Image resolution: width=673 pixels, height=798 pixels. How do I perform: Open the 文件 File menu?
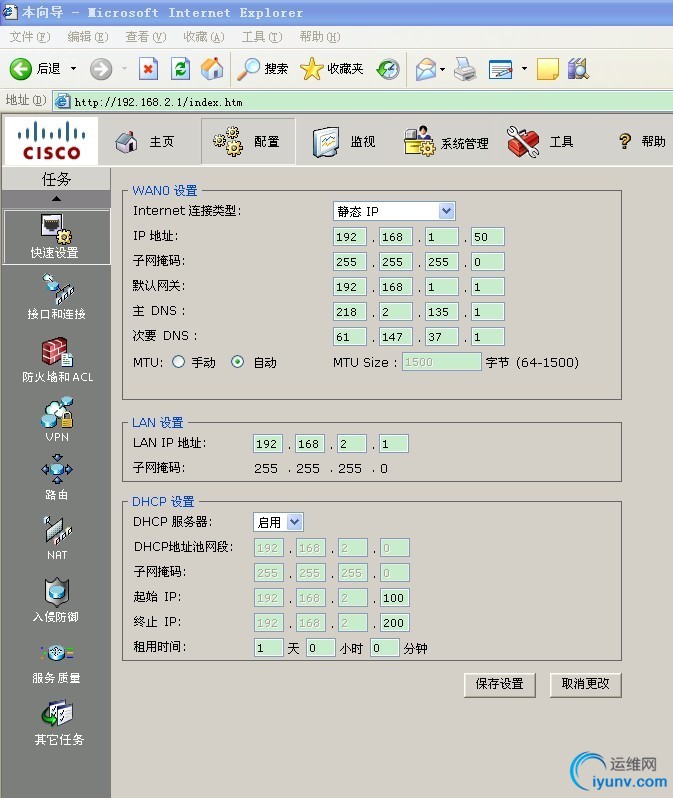point(30,37)
